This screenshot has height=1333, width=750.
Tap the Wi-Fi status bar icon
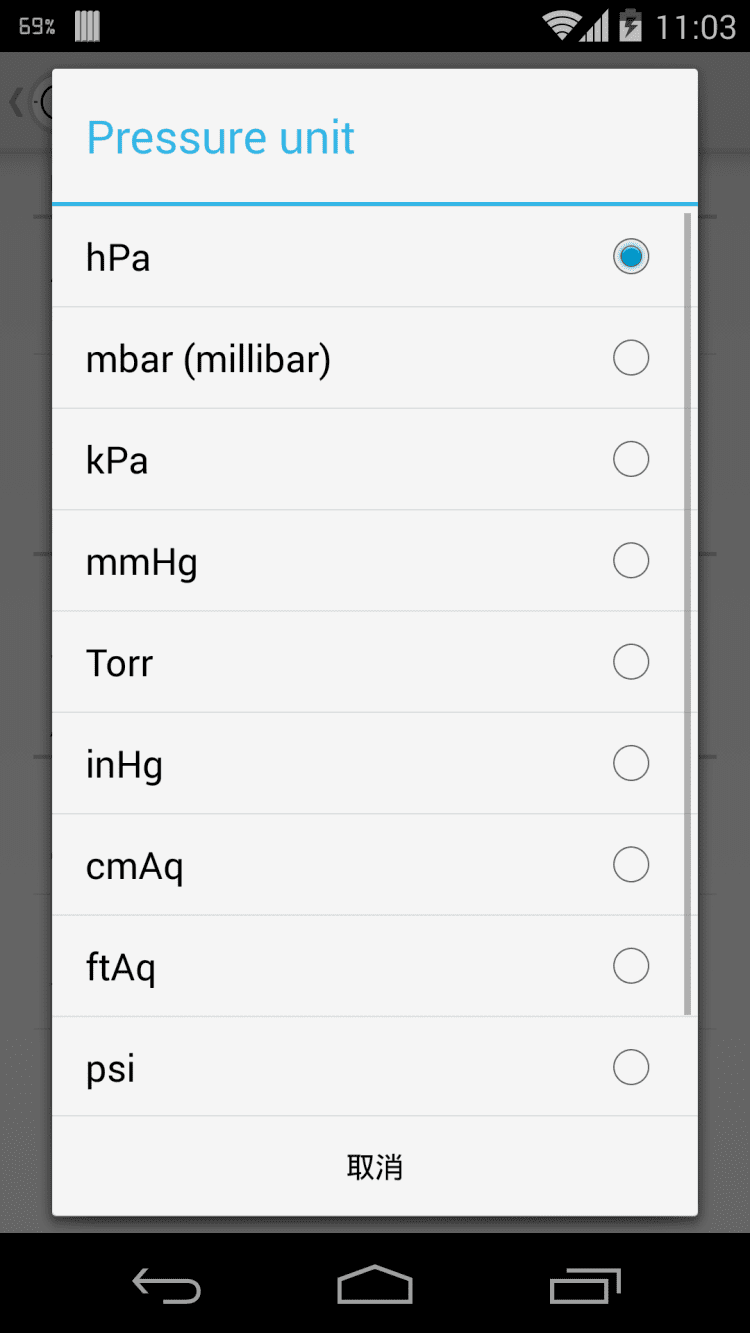563,26
